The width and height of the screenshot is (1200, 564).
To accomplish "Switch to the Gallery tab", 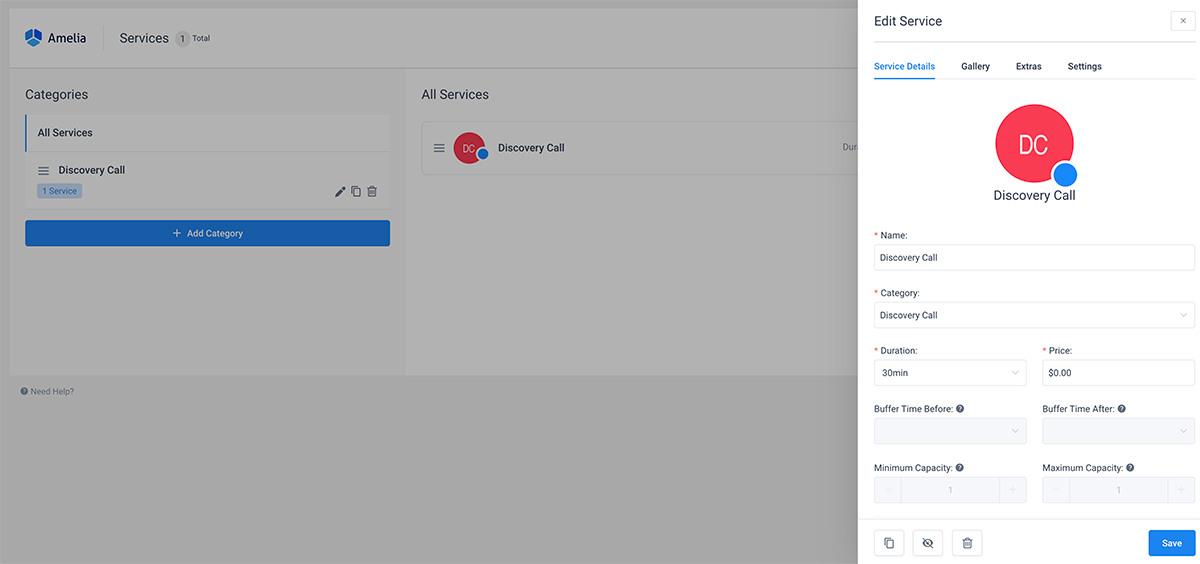I will tap(975, 66).
